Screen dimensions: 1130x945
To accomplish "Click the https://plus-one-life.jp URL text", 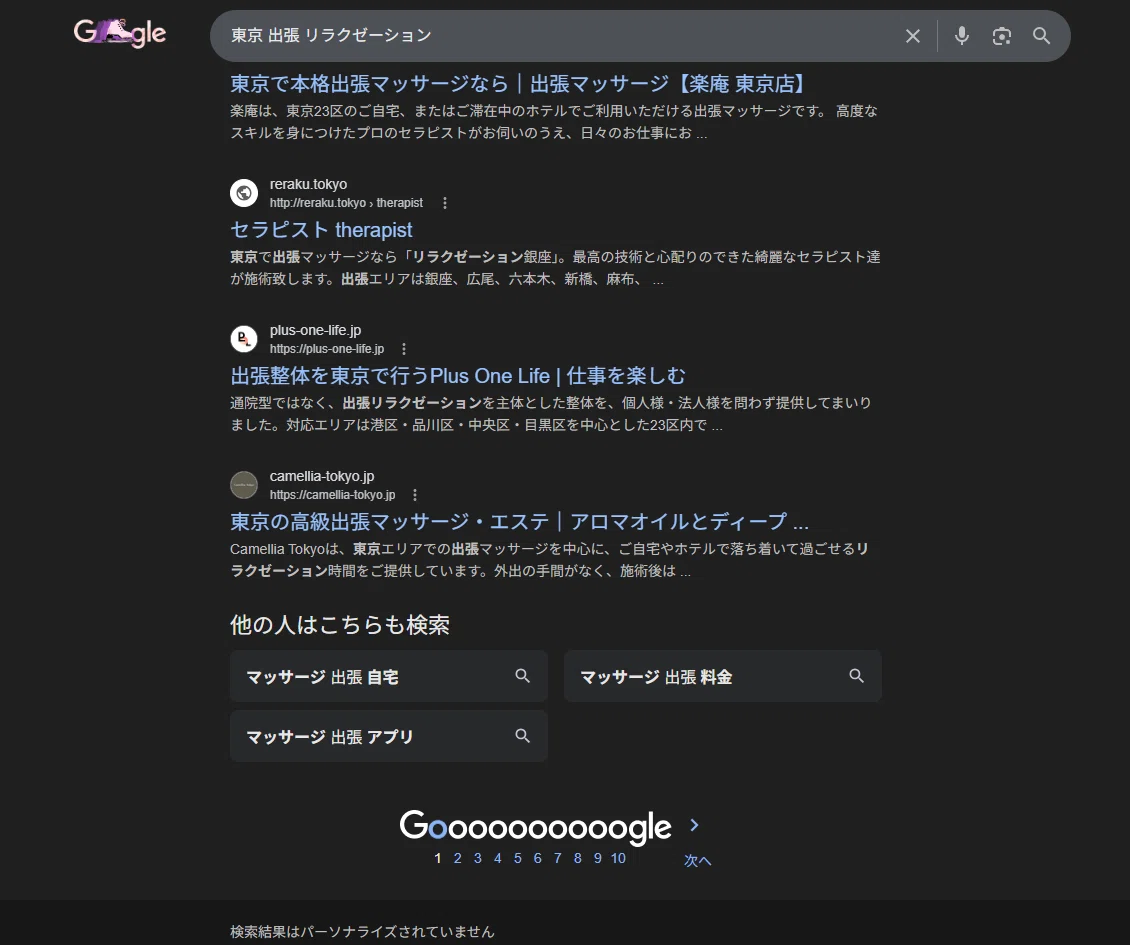I will tap(326, 349).
